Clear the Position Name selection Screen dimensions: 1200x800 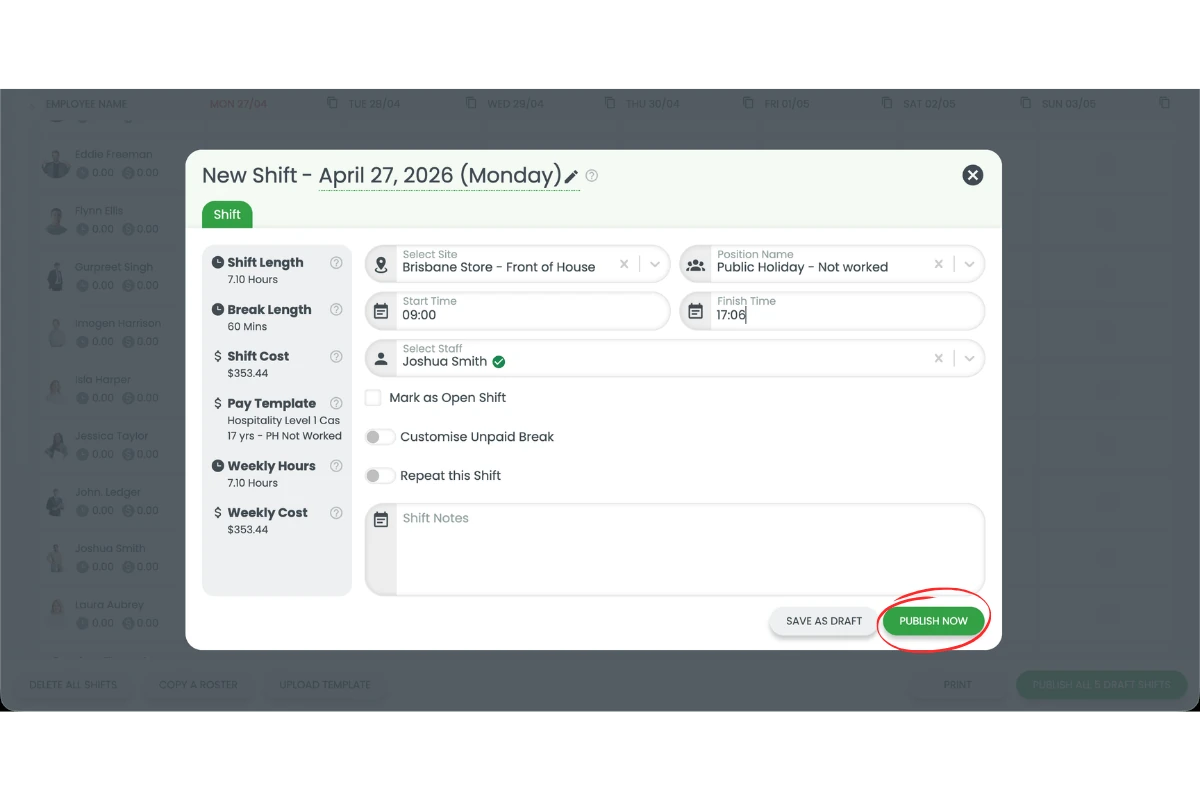click(x=938, y=265)
